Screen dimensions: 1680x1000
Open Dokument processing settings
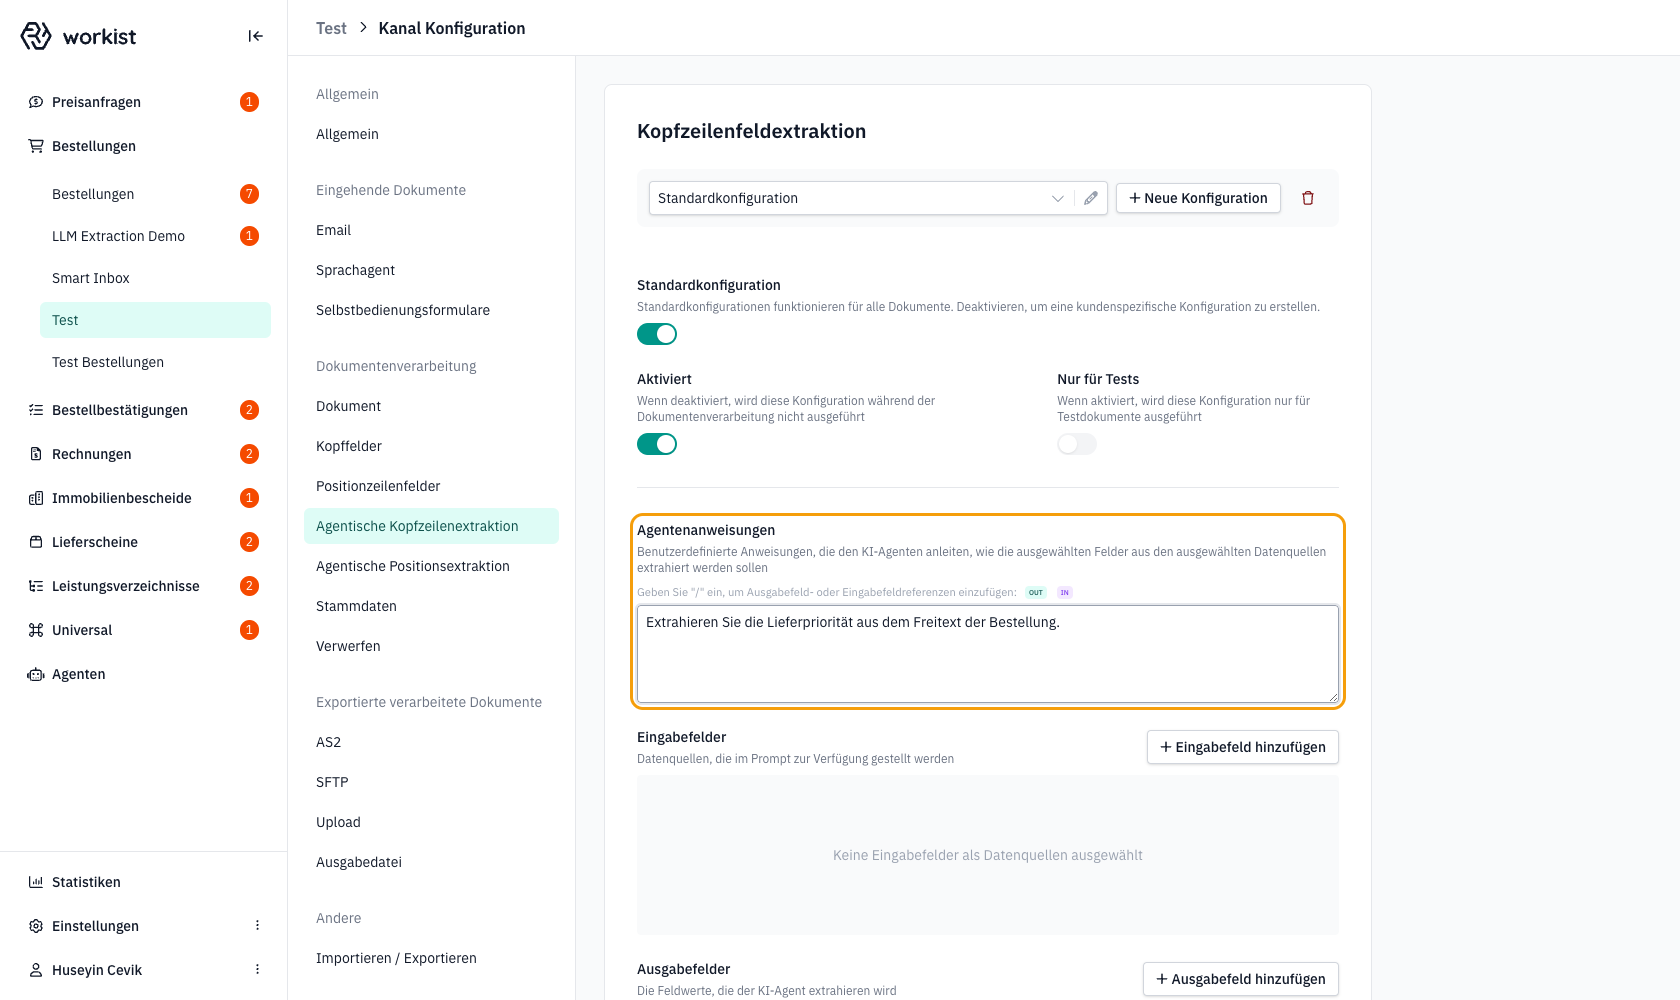[348, 406]
